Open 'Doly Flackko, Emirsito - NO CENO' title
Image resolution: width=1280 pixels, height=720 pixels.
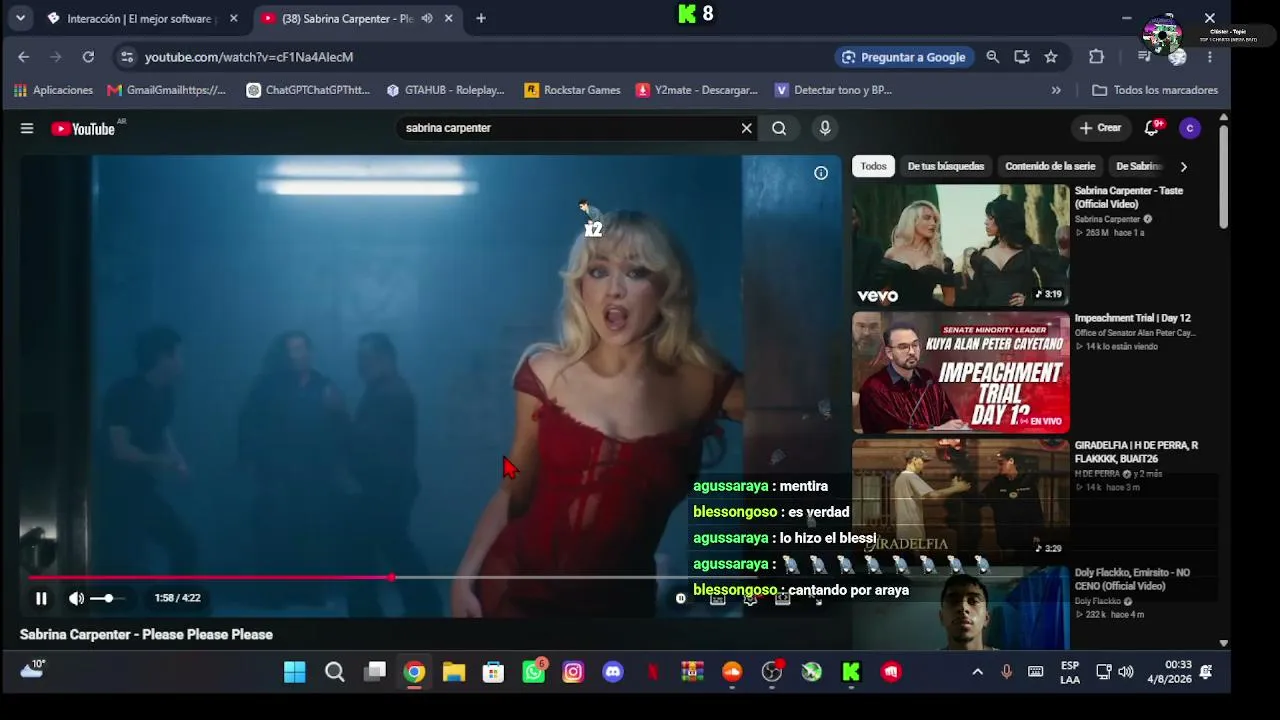[1132, 579]
